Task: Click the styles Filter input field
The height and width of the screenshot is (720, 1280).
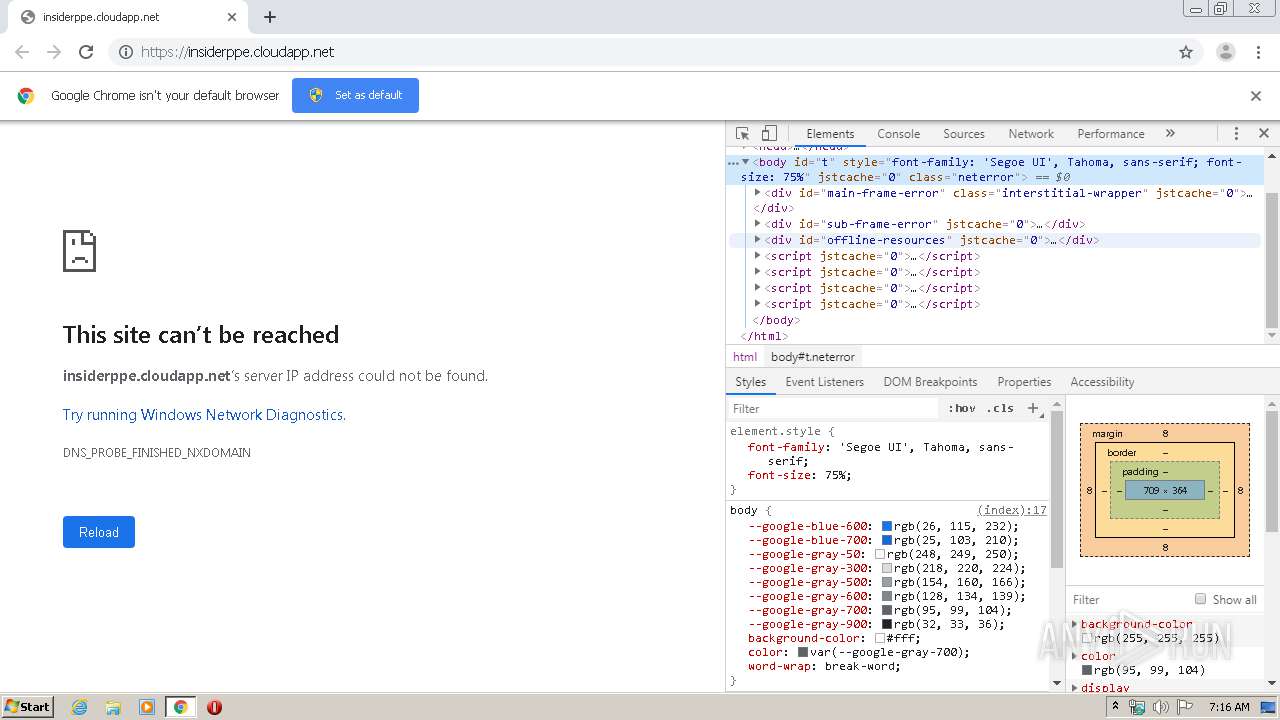Action: tap(835, 408)
